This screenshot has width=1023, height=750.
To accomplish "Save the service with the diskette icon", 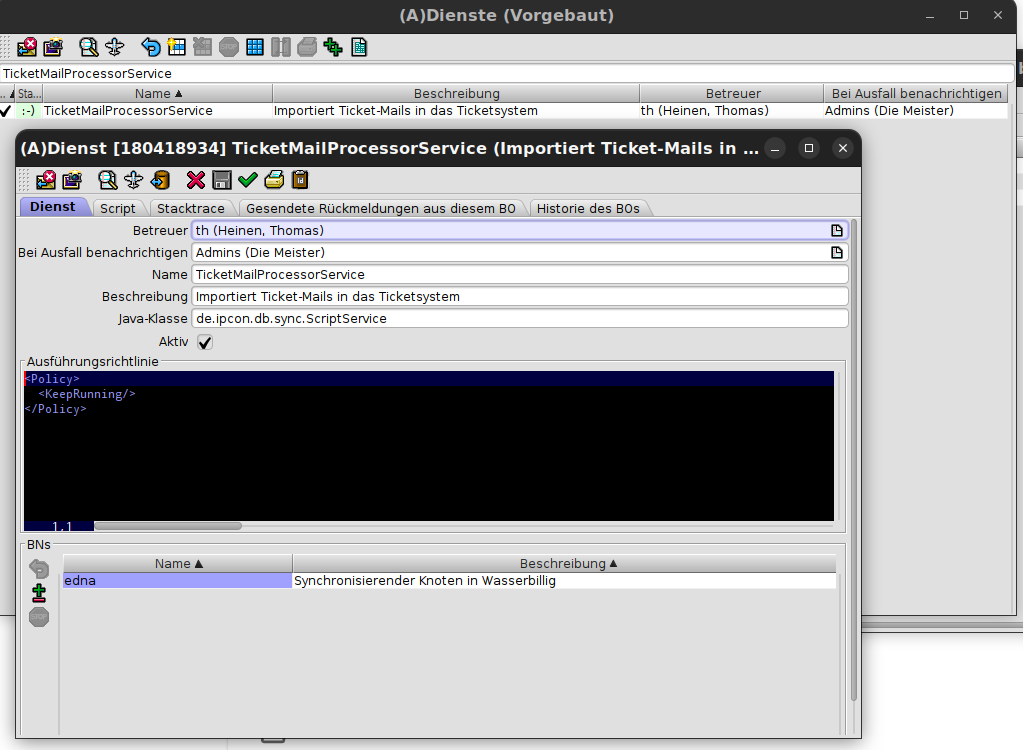I will tap(221, 180).
